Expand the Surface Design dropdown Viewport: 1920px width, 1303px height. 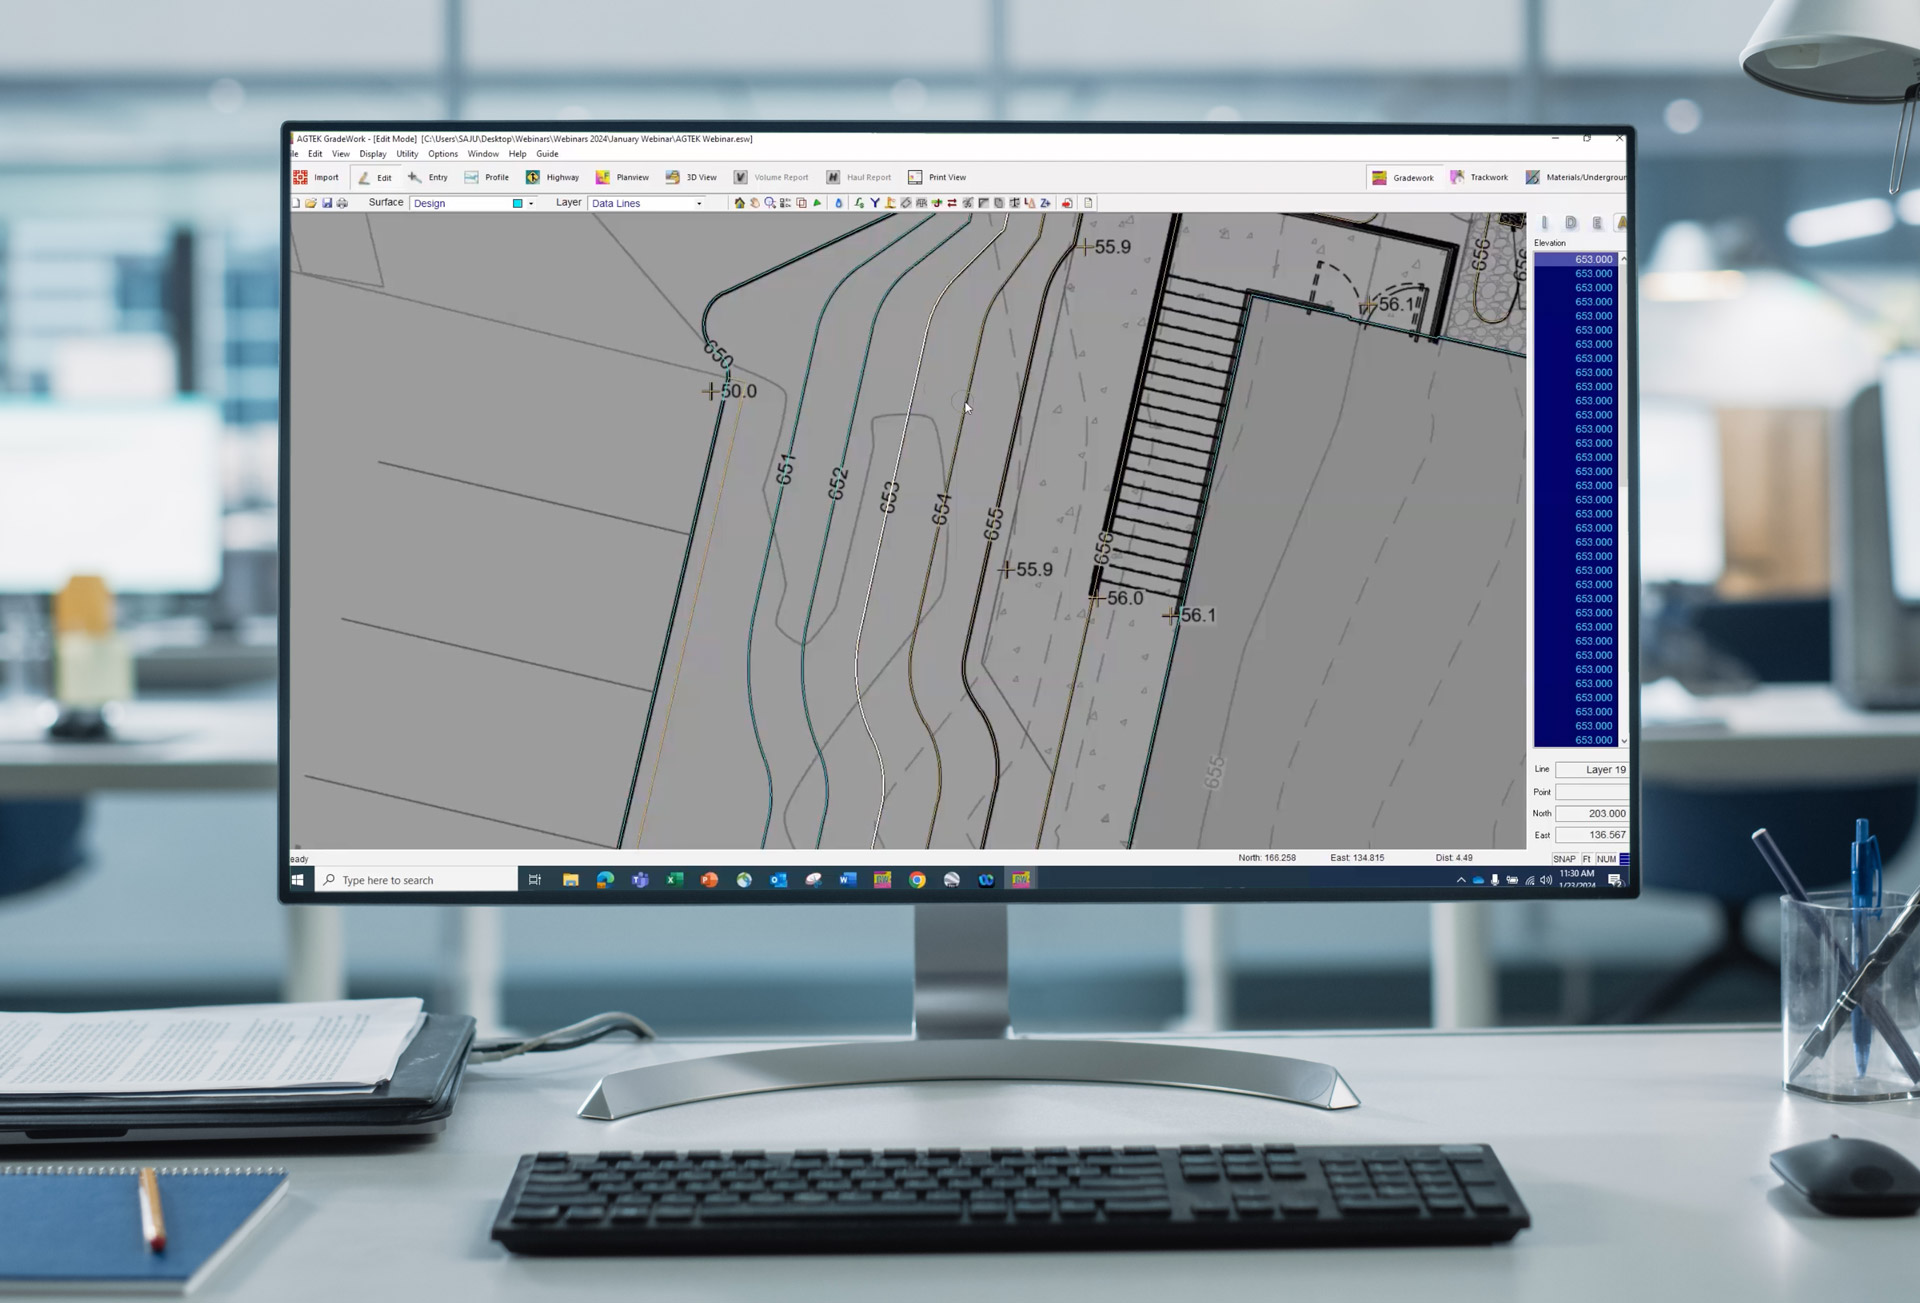point(531,203)
